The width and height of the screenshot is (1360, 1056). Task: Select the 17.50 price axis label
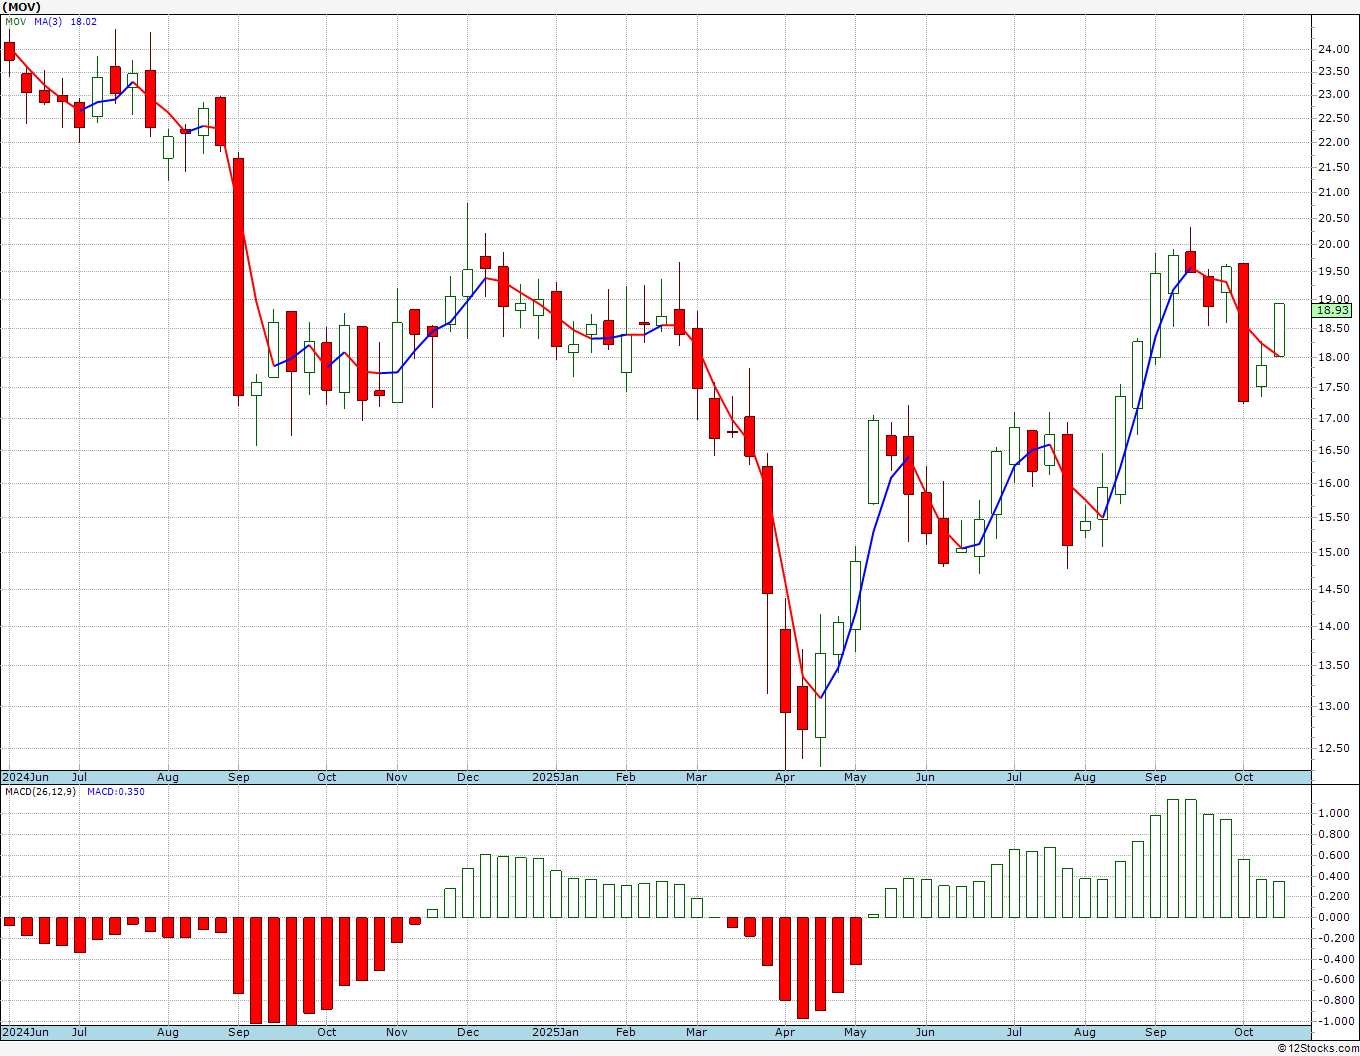click(1333, 388)
